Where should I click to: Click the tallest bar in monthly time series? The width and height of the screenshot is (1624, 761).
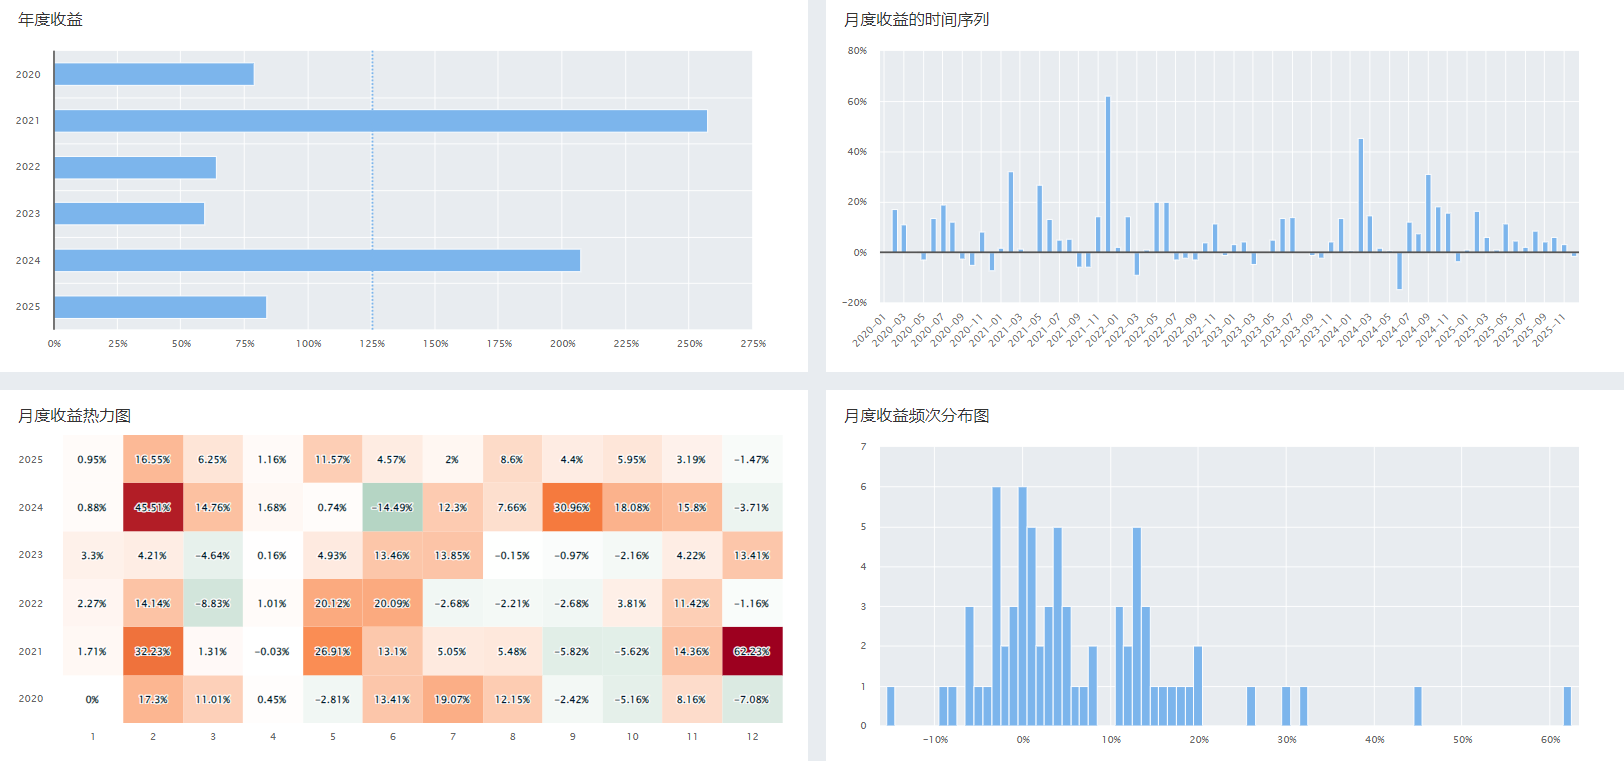click(x=1108, y=174)
